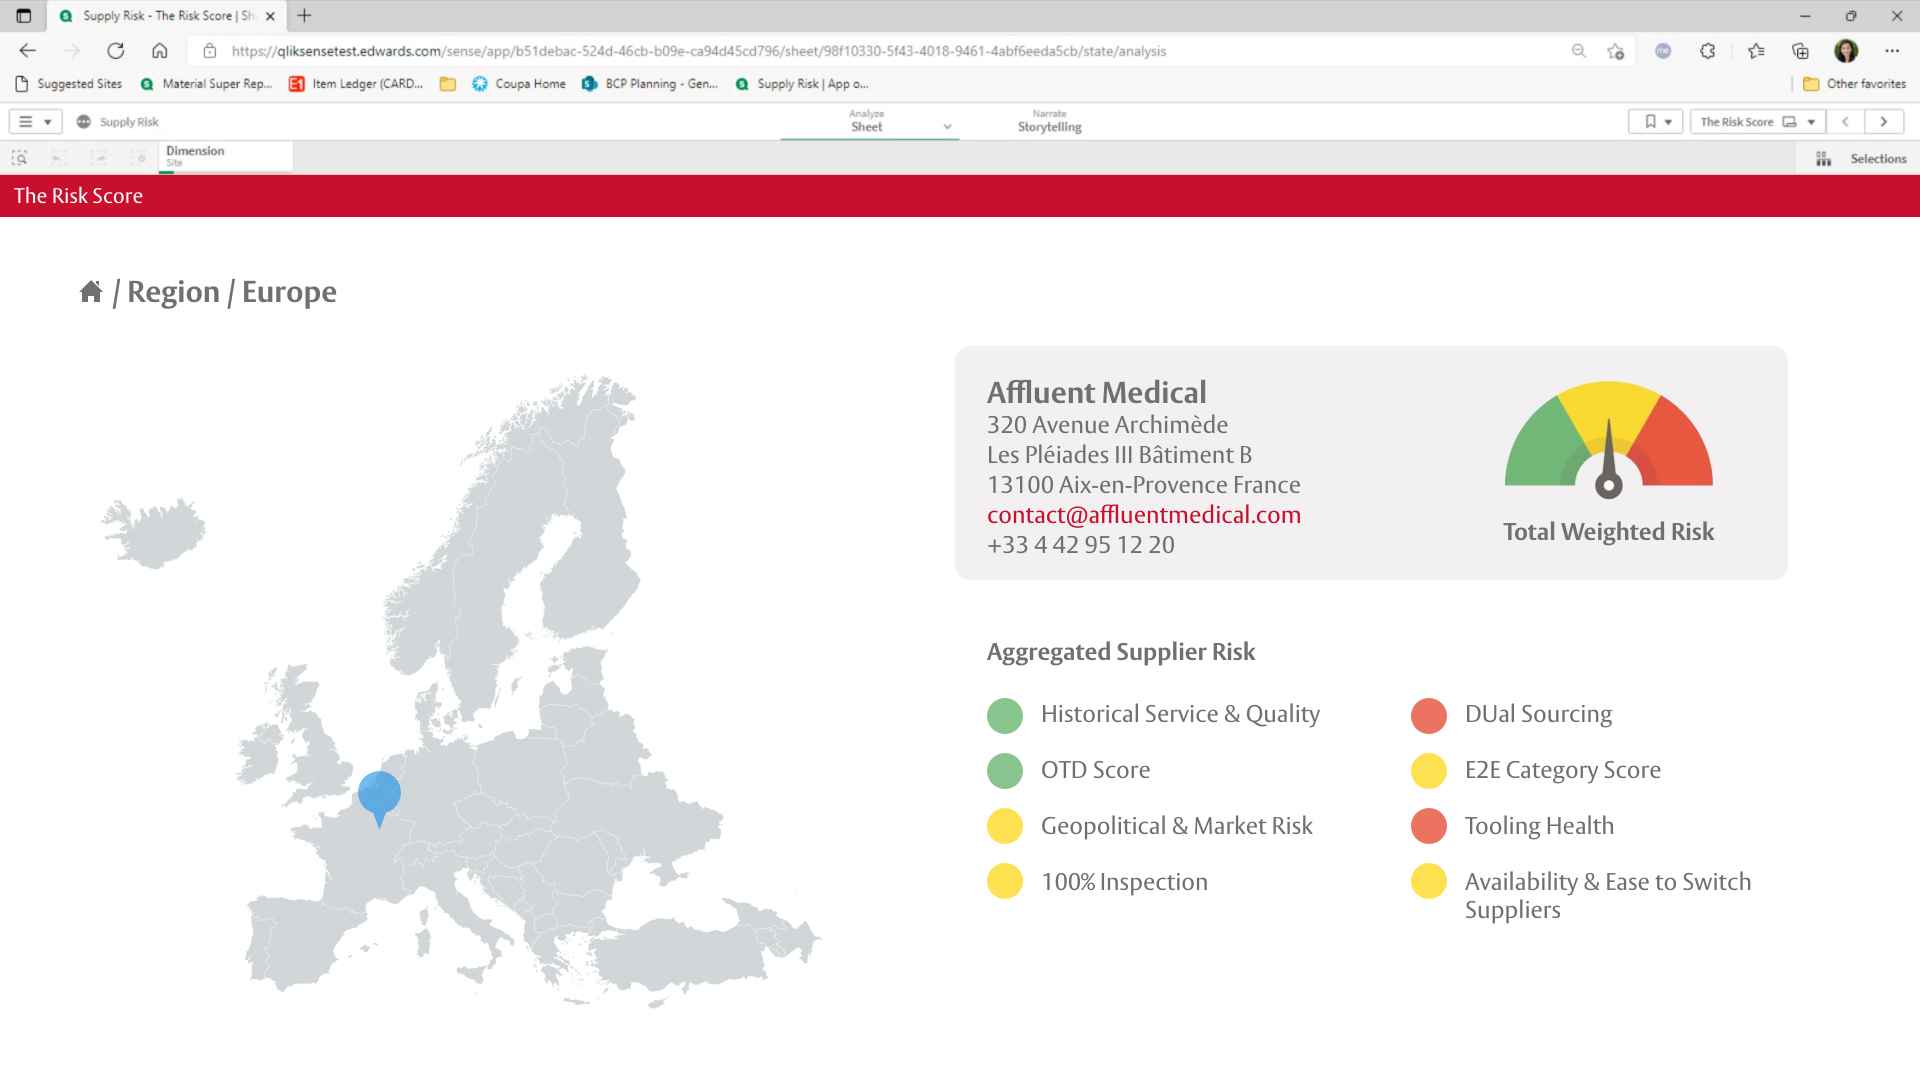Open the bookmarks dropdown
Screen dimensions: 1920x1080
tap(1656, 122)
